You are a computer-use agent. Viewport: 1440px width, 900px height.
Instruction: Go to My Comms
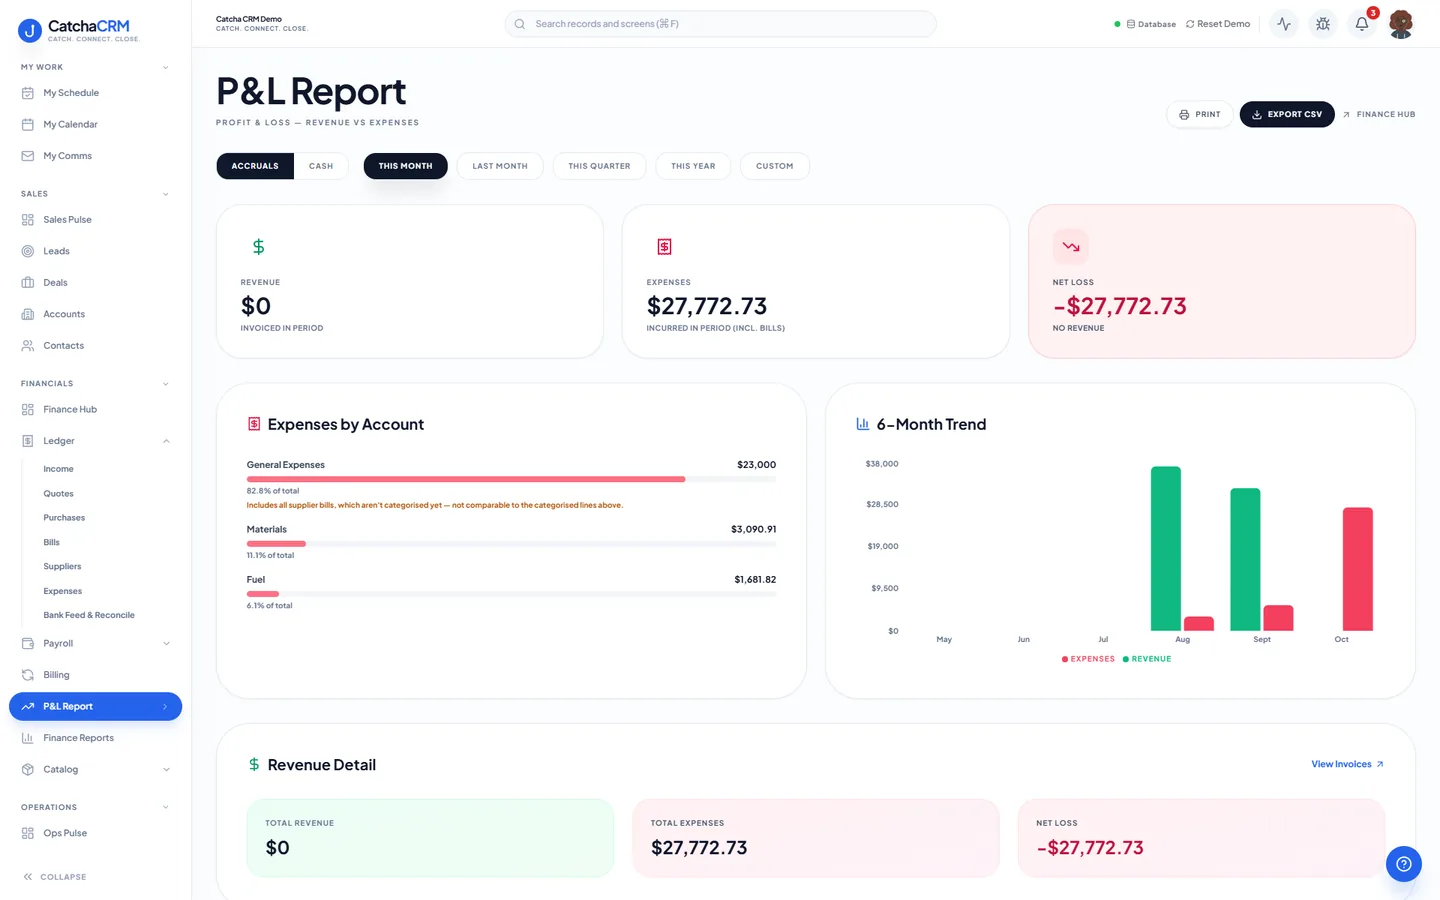pyautogui.click(x=95, y=156)
